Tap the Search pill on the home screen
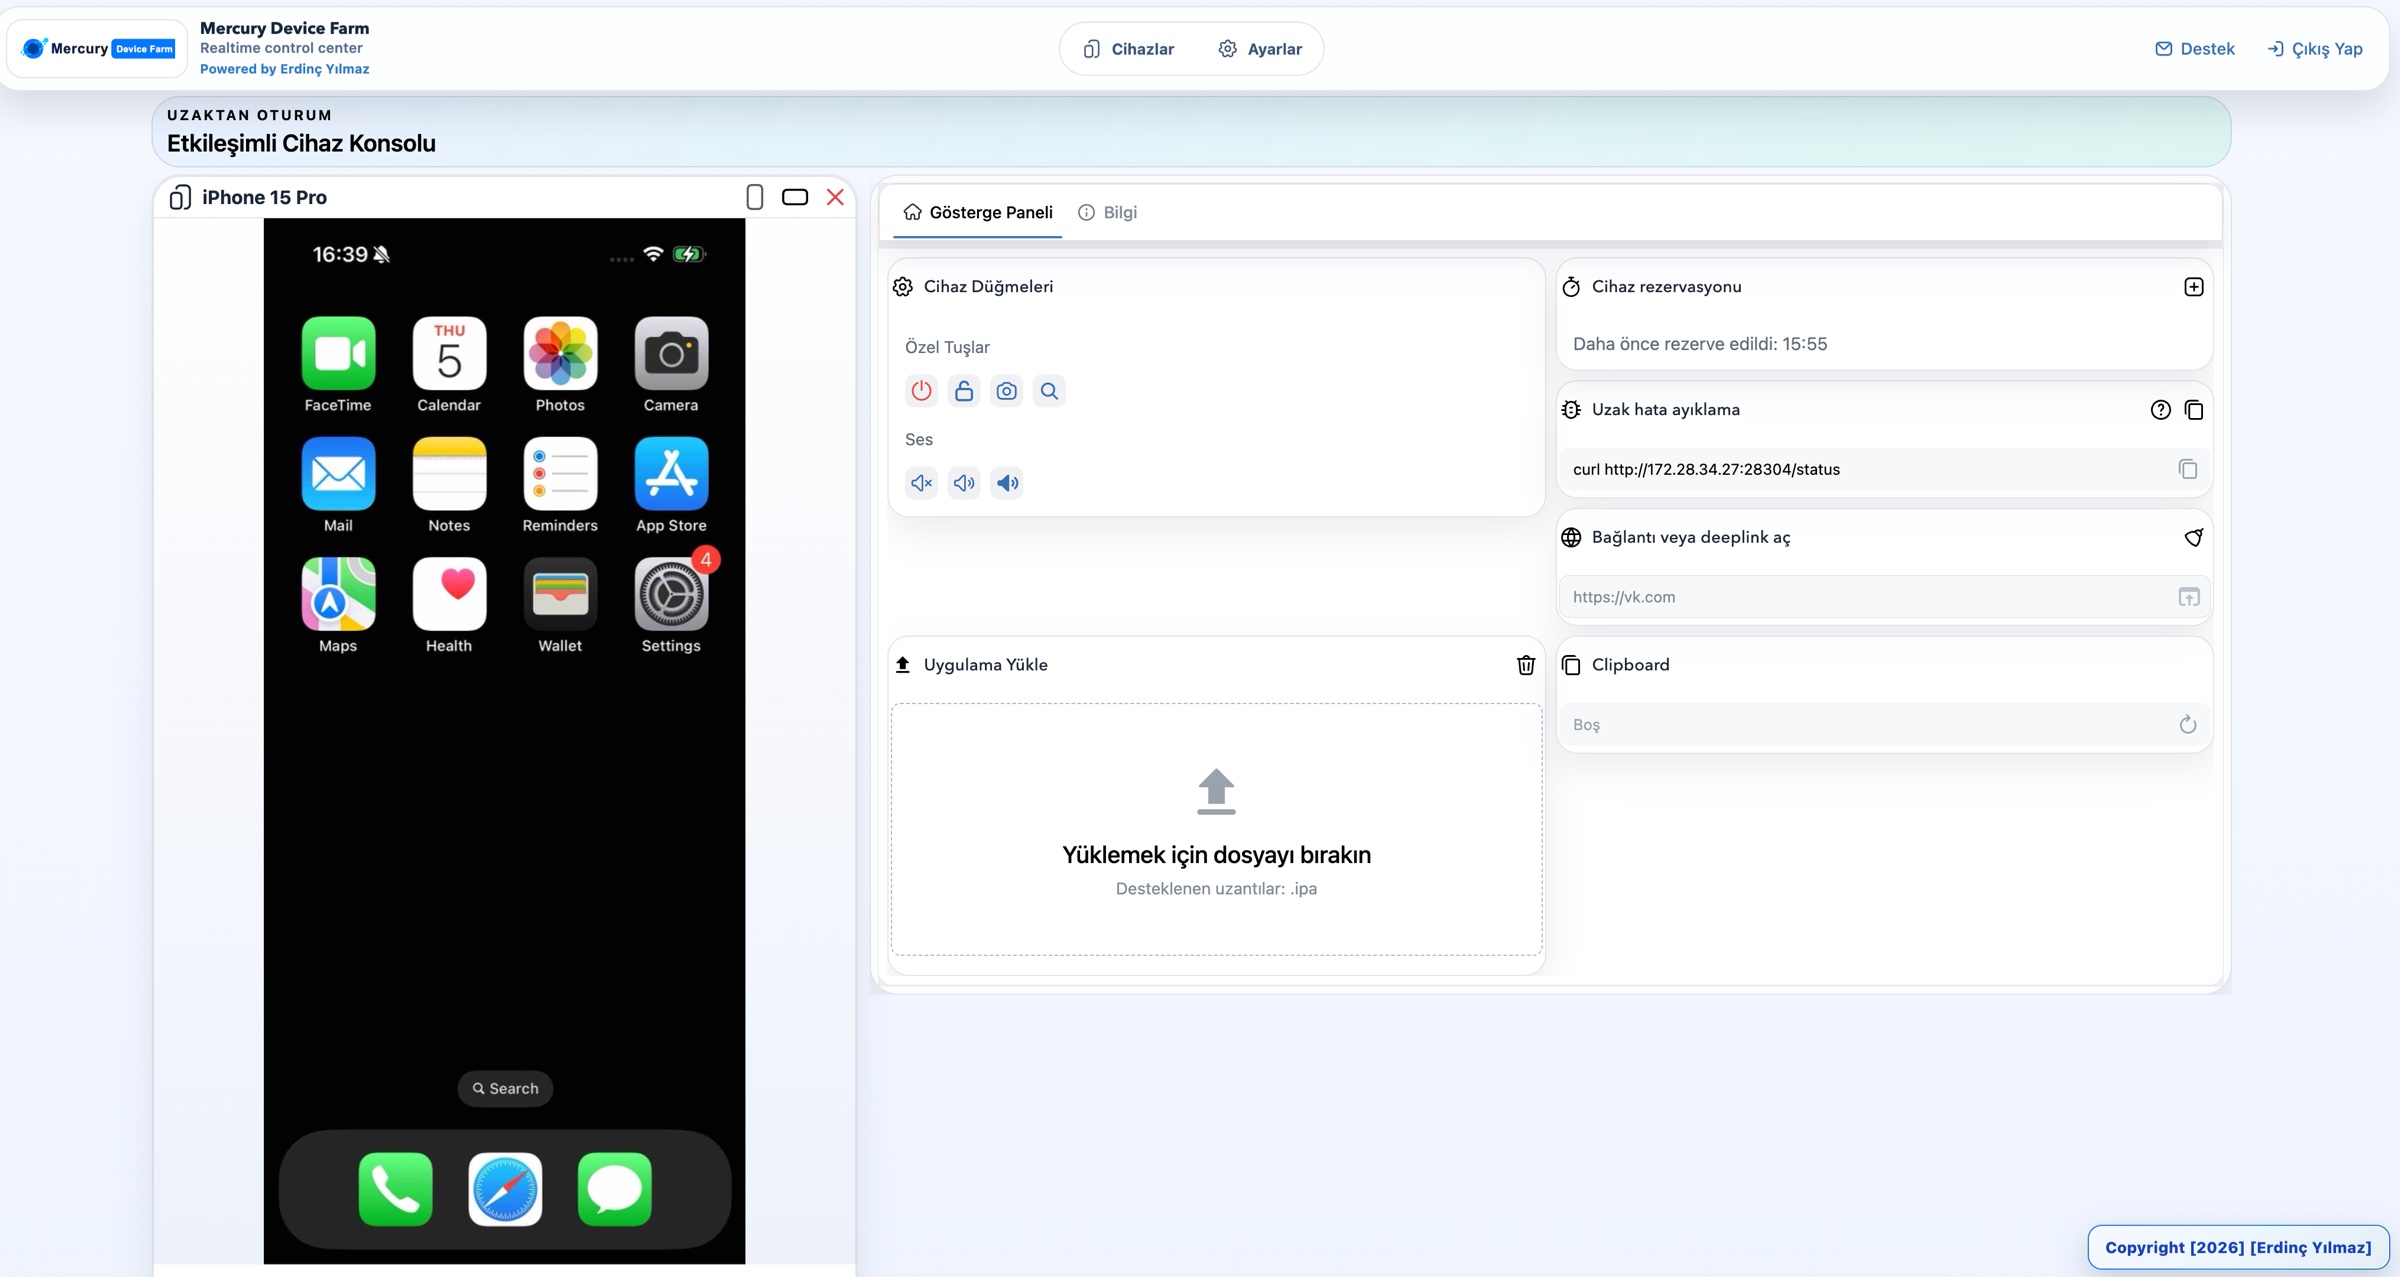This screenshot has width=2400, height=1277. pyautogui.click(x=505, y=1088)
